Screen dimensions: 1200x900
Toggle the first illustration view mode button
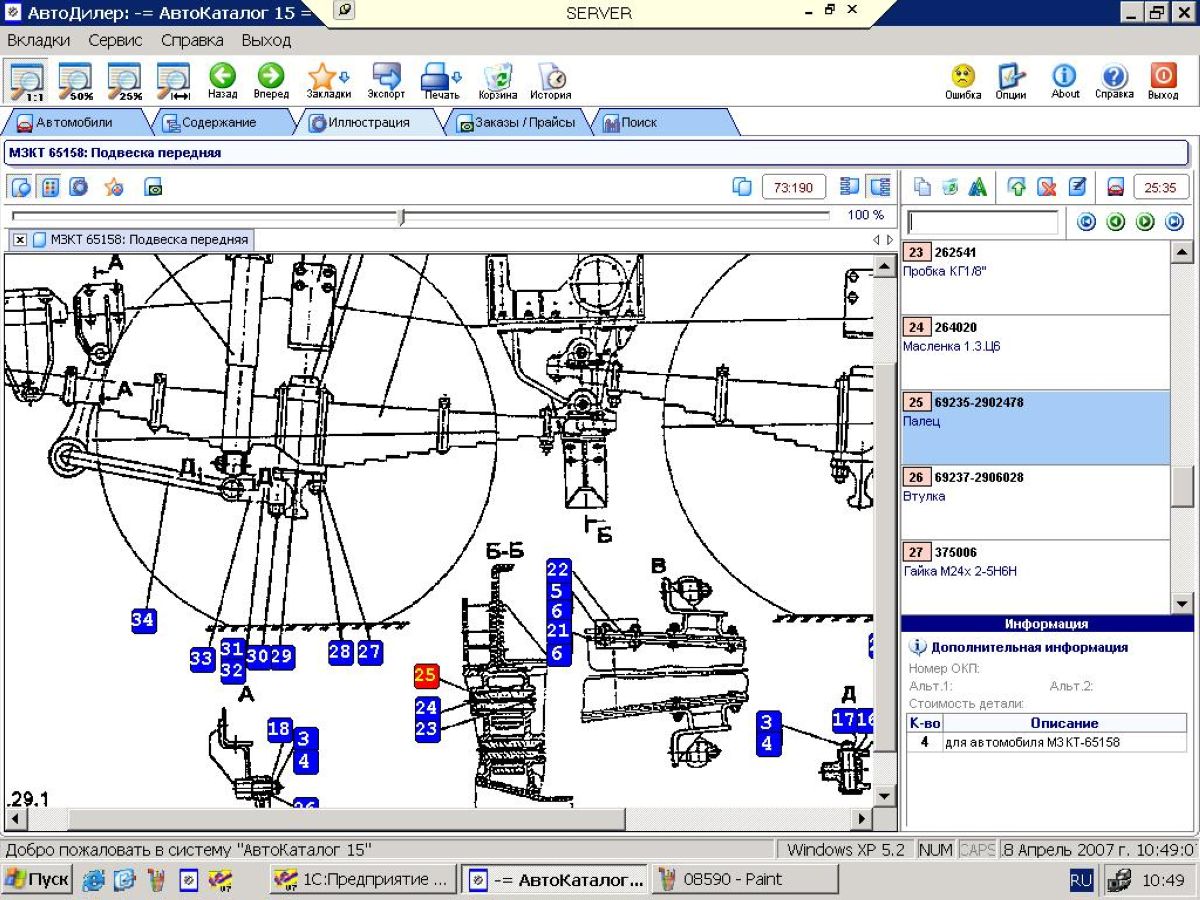pyautogui.click(x=21, y=187)
